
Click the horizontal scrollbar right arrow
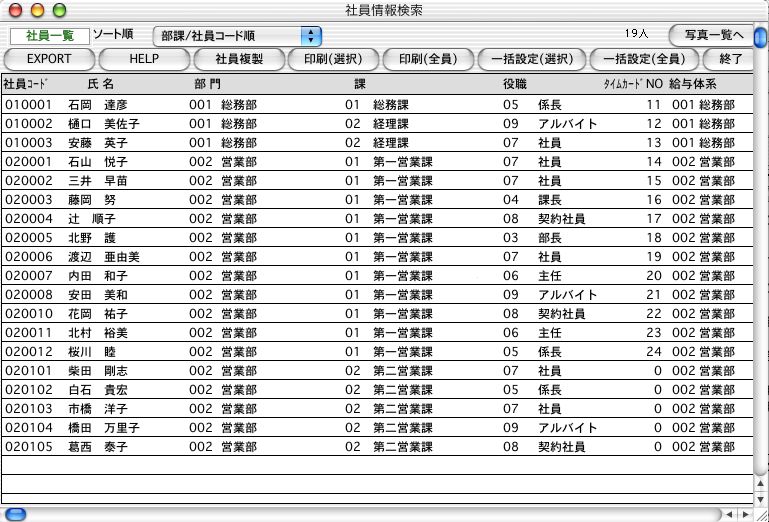coord(744,514)
